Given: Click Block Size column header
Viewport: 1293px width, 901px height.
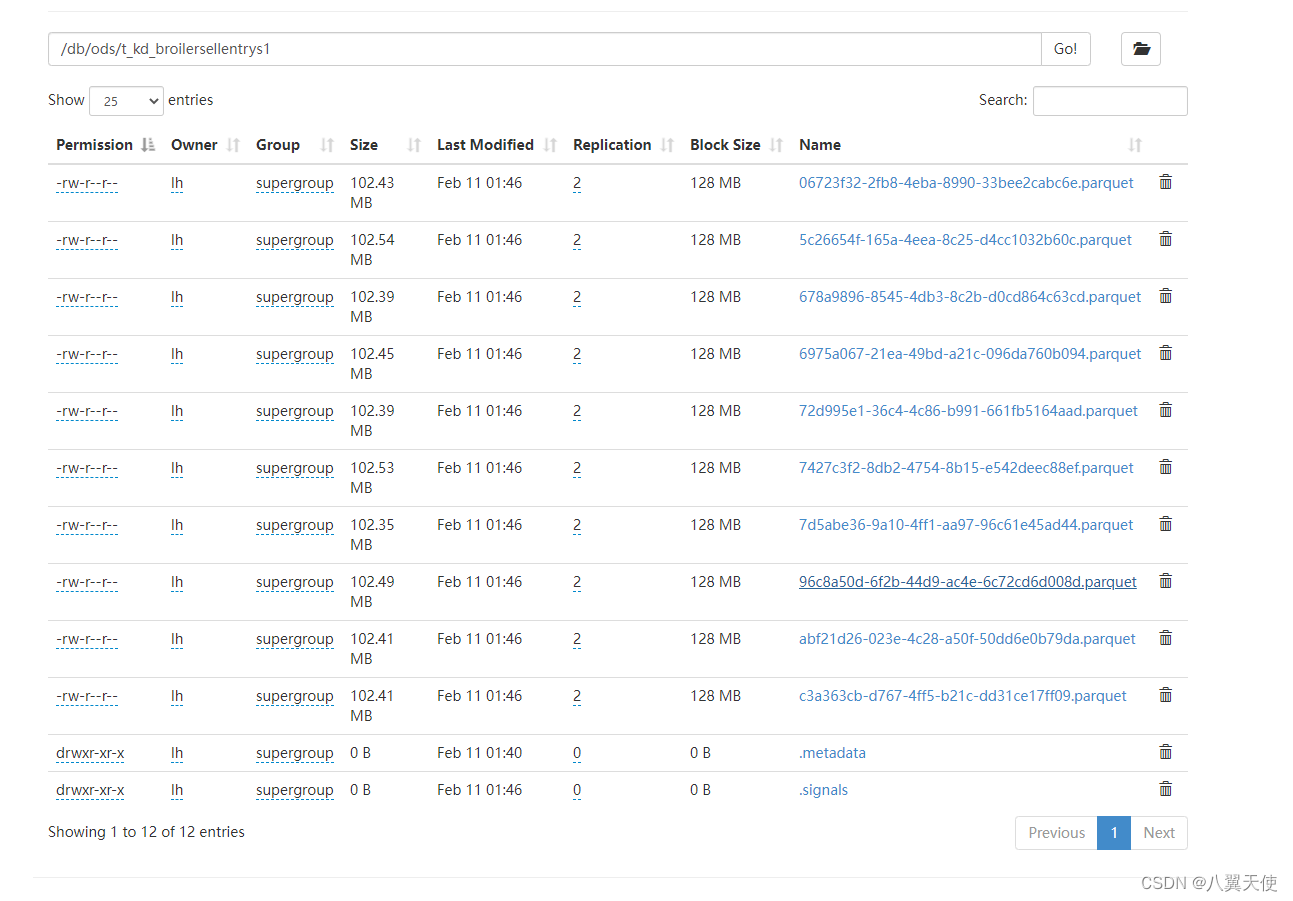Looking at the screenshot, I should (x=725, y=145).
